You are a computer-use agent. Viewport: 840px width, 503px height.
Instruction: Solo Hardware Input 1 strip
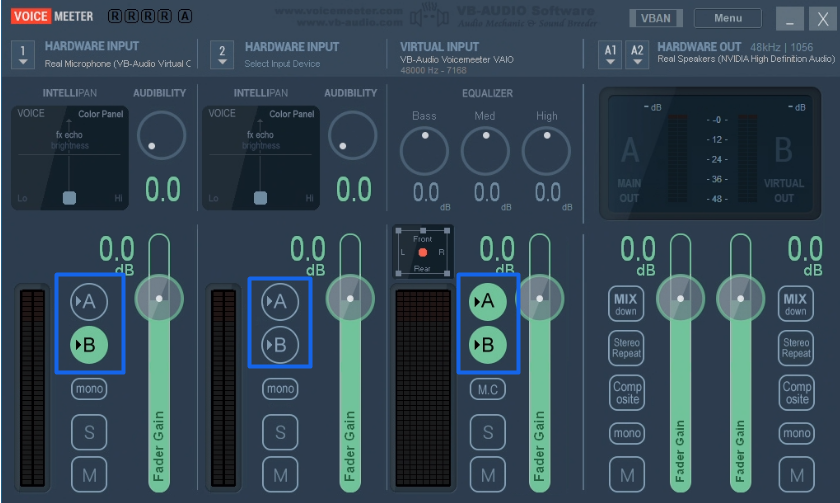89,432
